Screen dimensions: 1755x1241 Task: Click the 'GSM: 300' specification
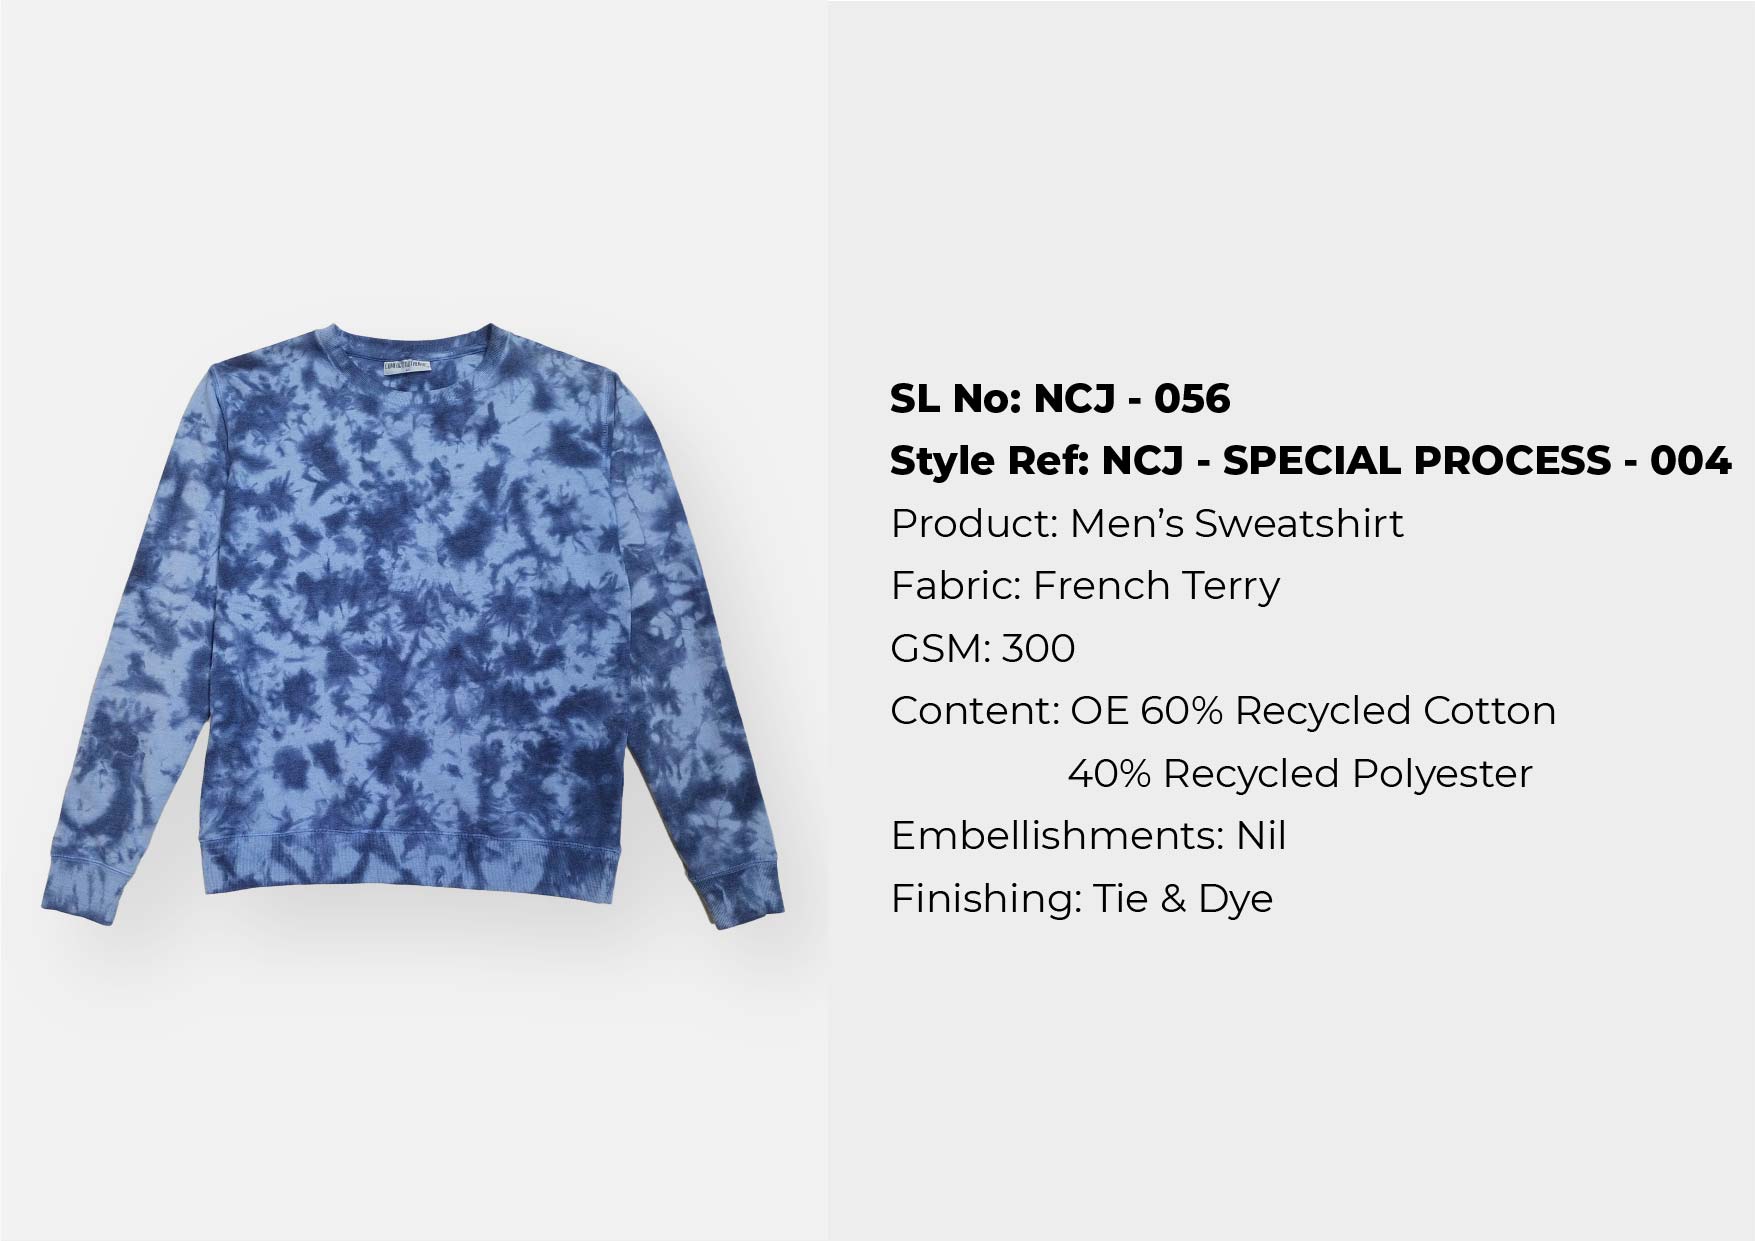click(983, 648)
